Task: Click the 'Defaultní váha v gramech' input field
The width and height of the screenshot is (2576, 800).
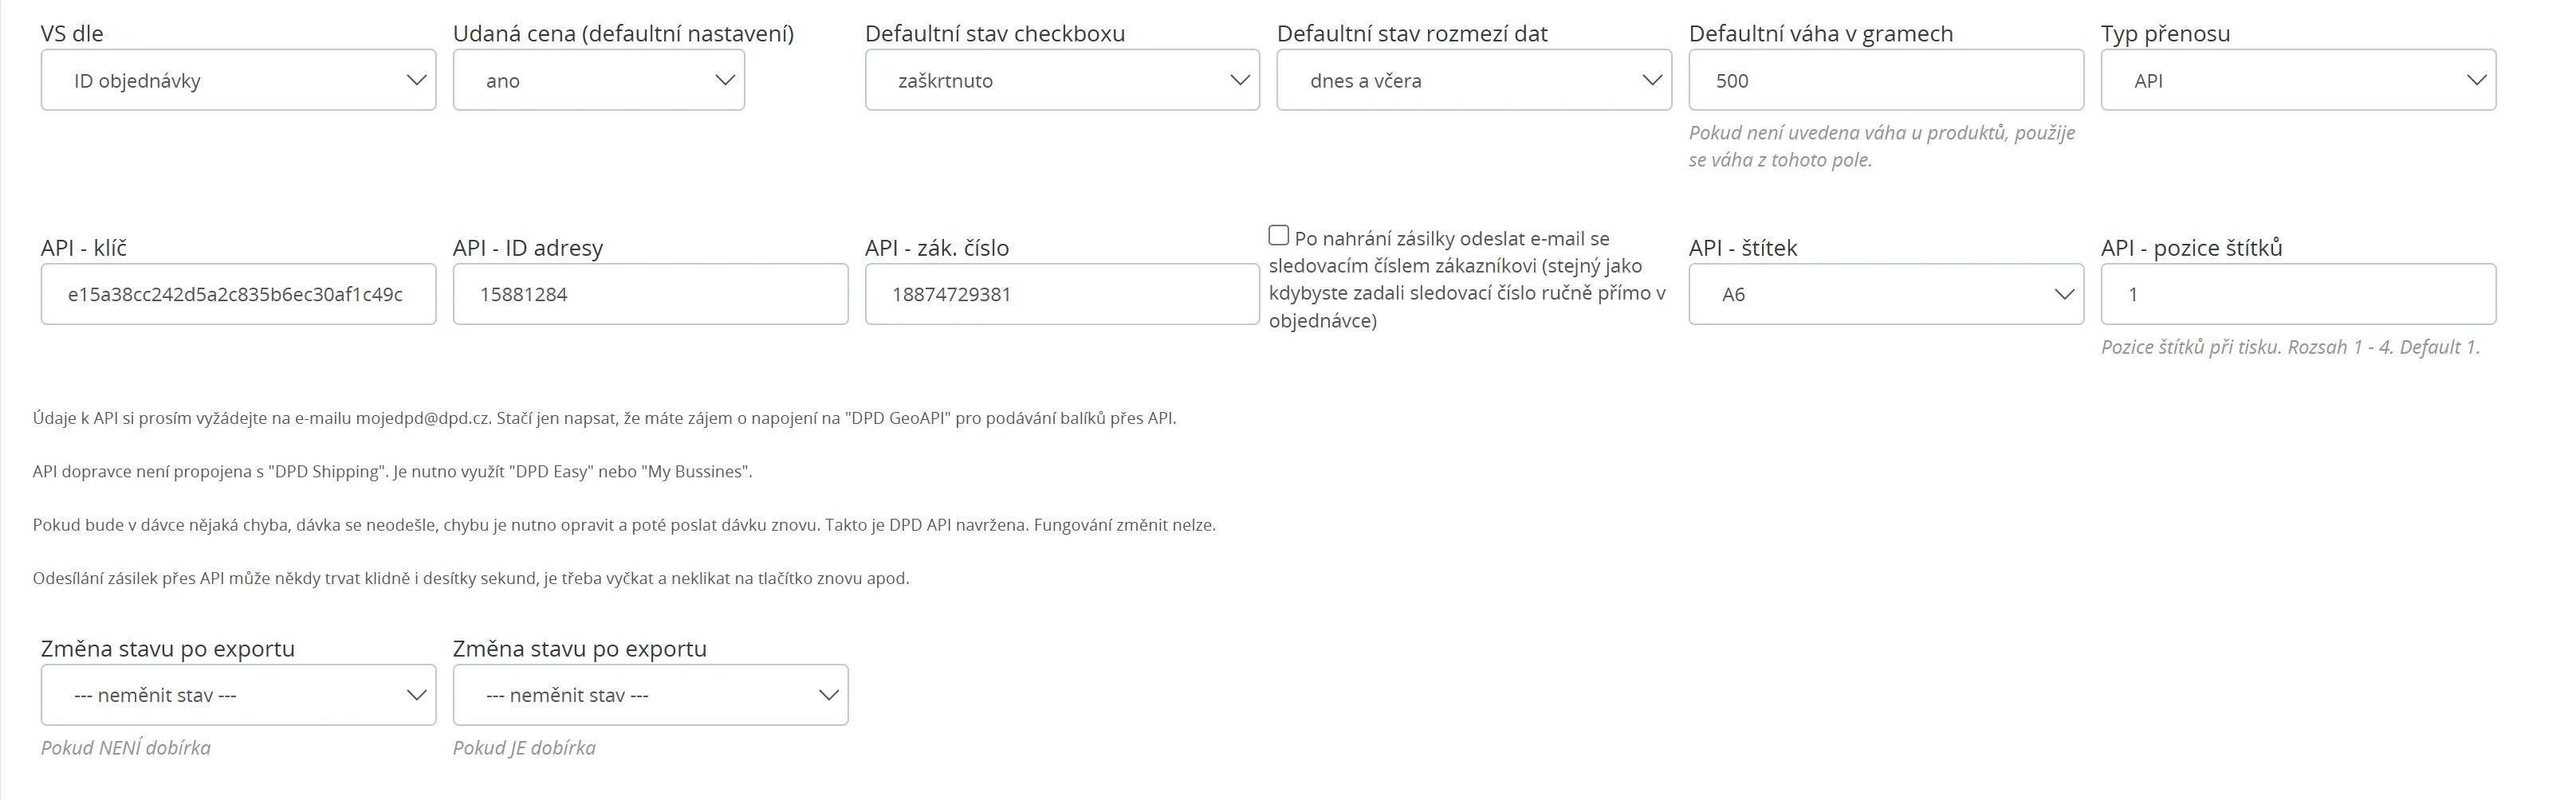Action: (x=1886, y=80)
